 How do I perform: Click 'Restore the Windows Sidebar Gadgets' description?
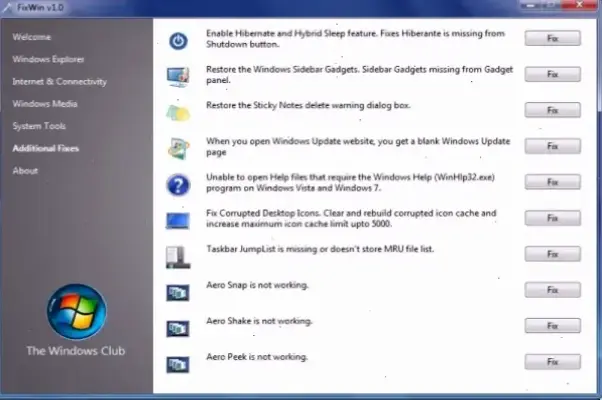point(360,74)
